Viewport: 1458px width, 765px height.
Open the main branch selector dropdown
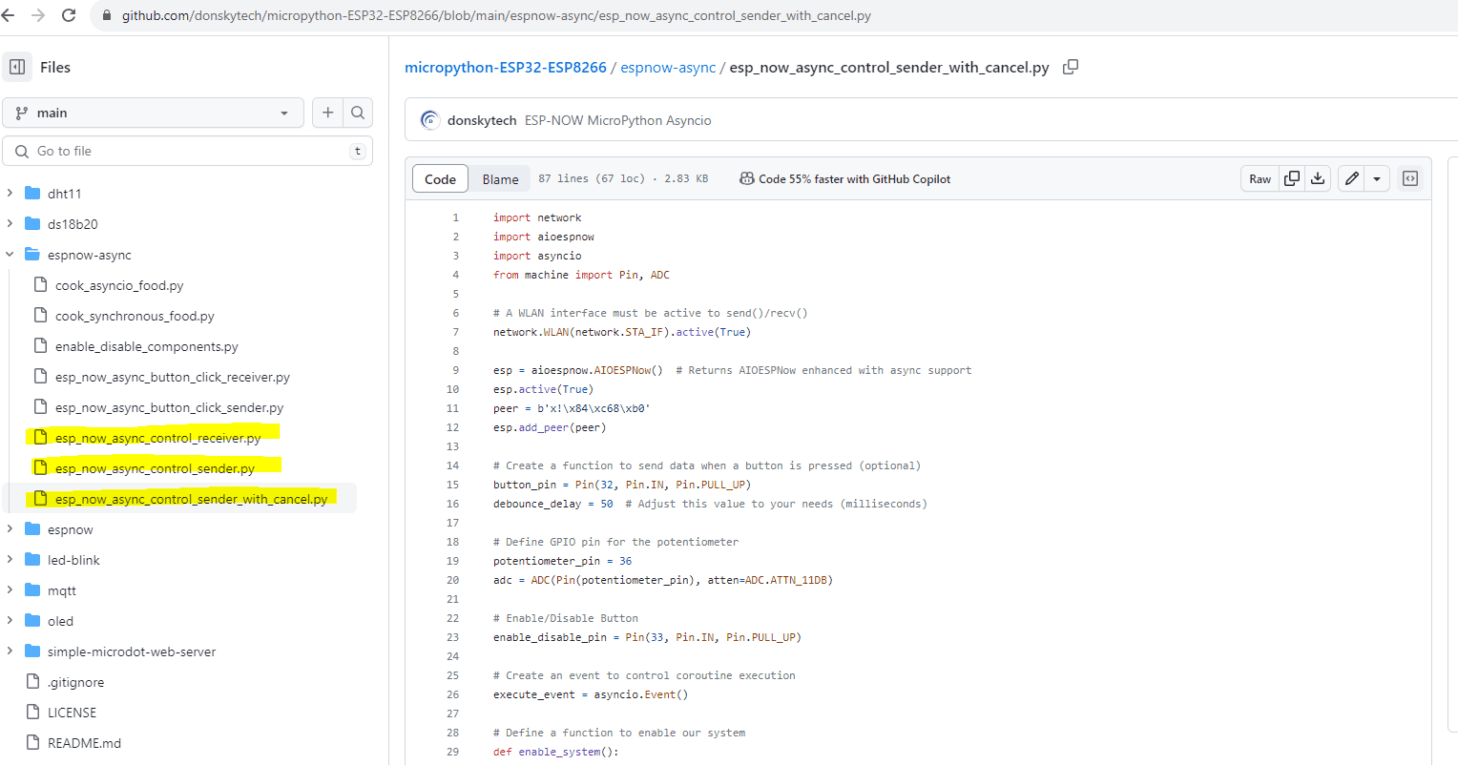point(153,112)
